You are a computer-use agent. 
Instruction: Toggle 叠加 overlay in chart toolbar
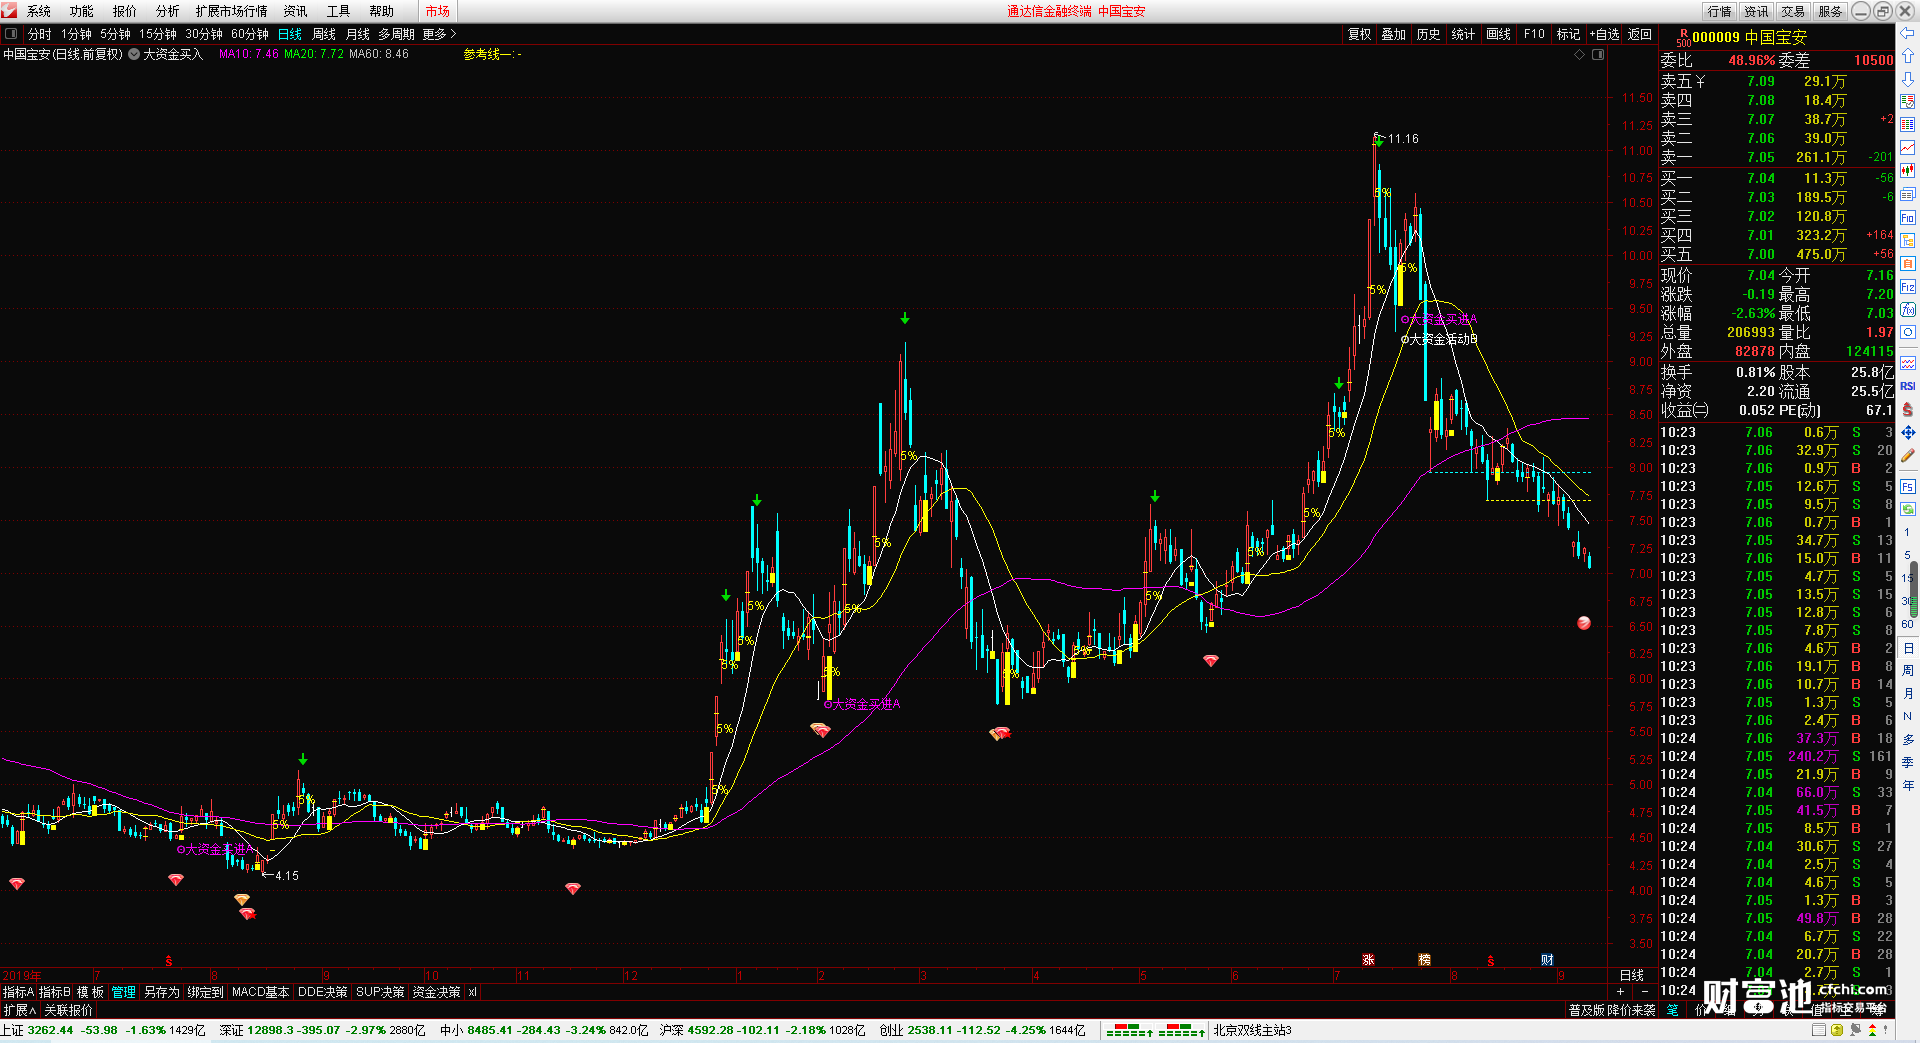click(x=1394, y=34)
